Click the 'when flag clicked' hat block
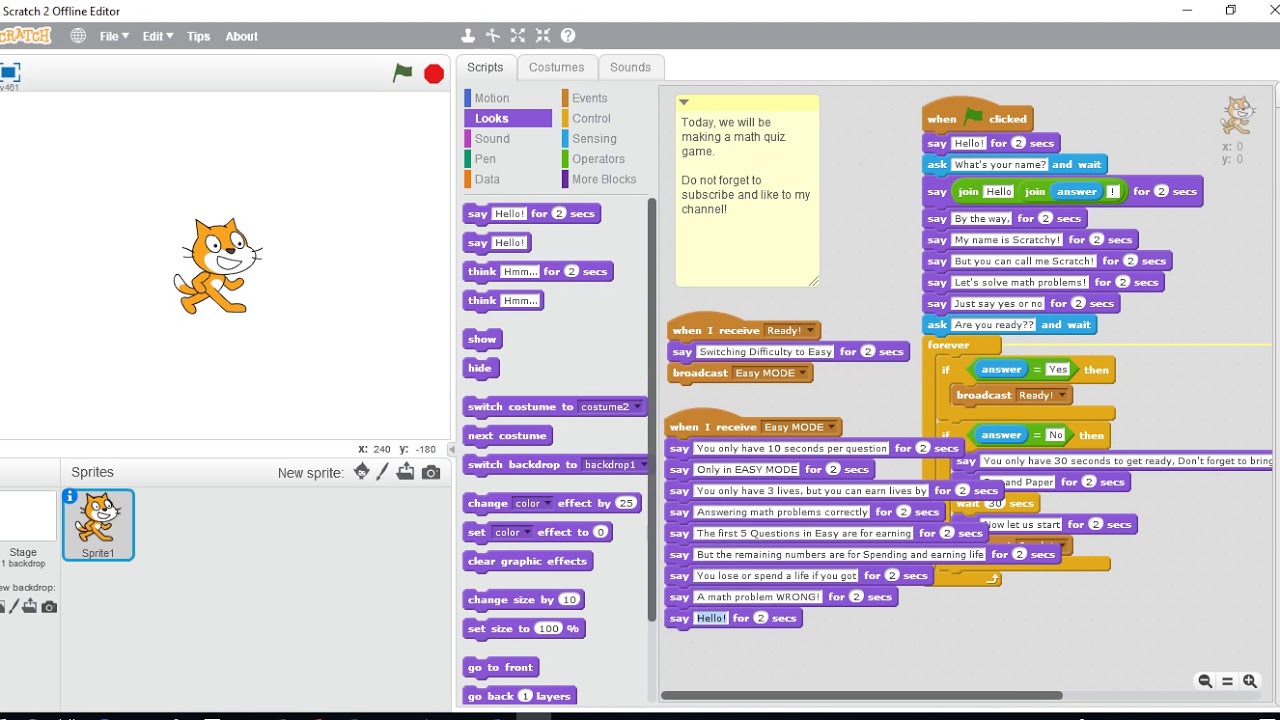The height and width of the screenshot is (720, 1280). click(976, 116)
